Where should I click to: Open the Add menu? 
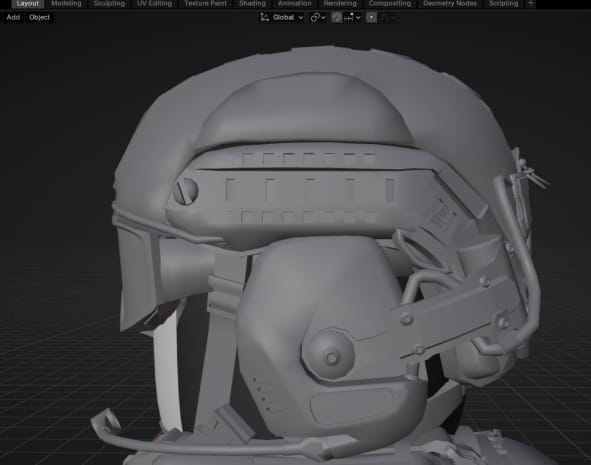click(13, 17)
